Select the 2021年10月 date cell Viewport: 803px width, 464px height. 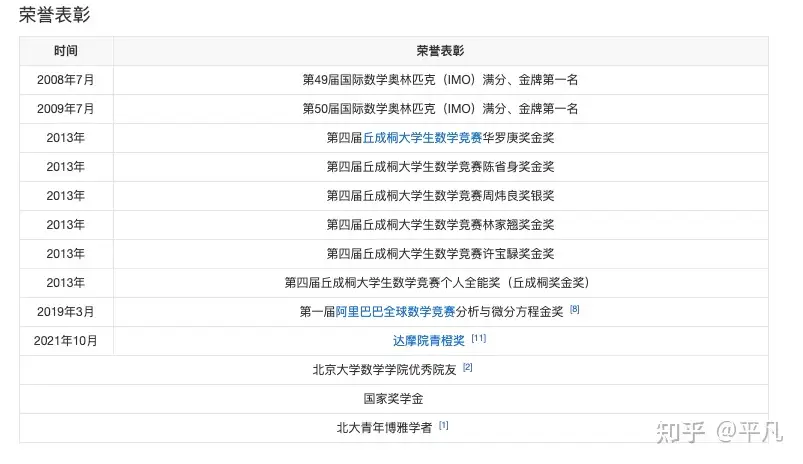pos(66,341)
